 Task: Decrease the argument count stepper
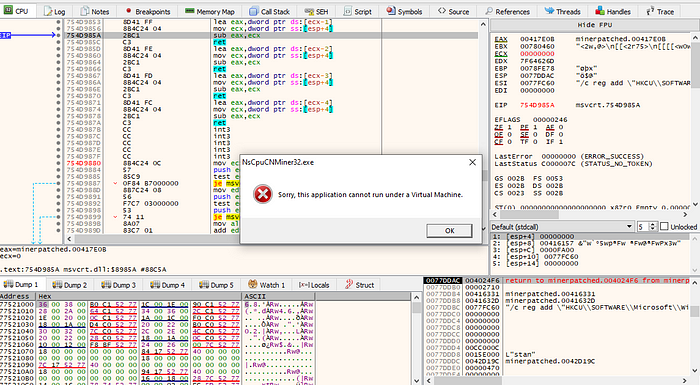(x=652, y=229)
